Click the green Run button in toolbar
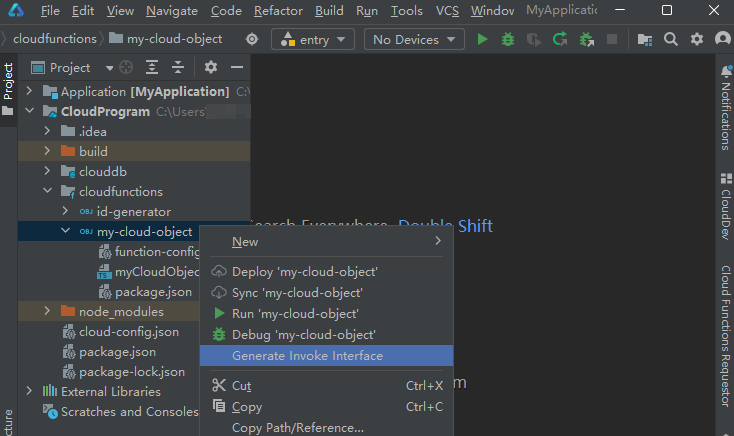 (x=482, y=39)
